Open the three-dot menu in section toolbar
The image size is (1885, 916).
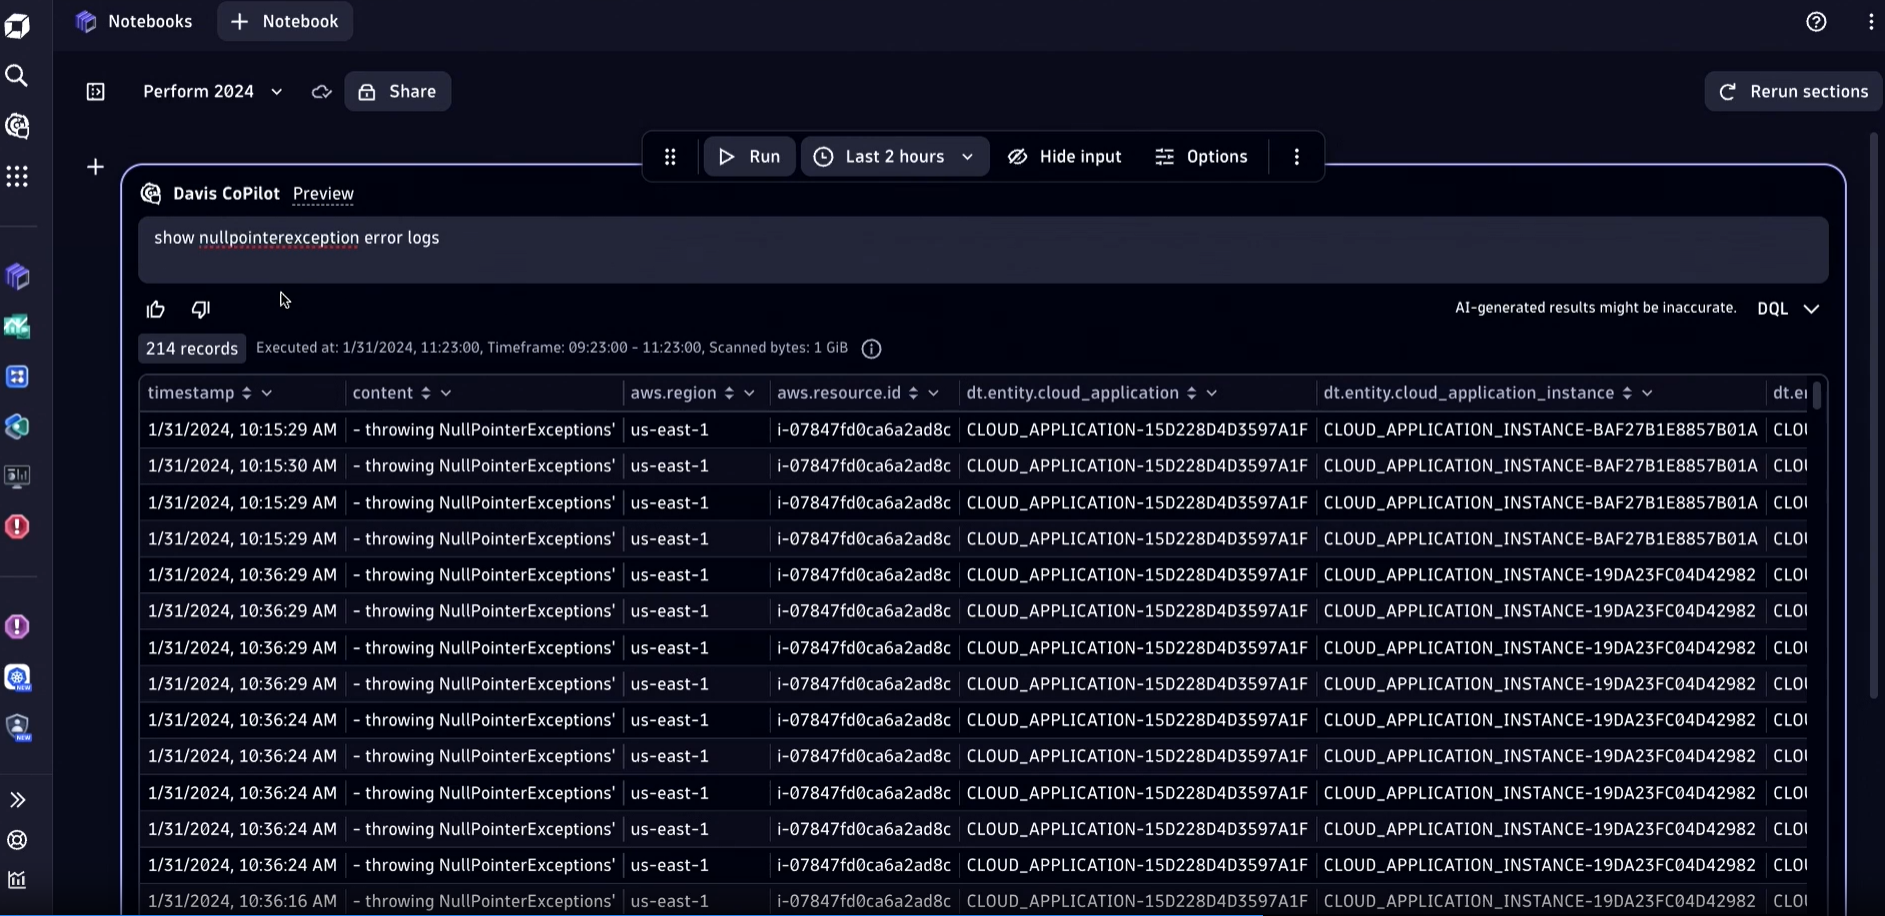point(1296,156)
